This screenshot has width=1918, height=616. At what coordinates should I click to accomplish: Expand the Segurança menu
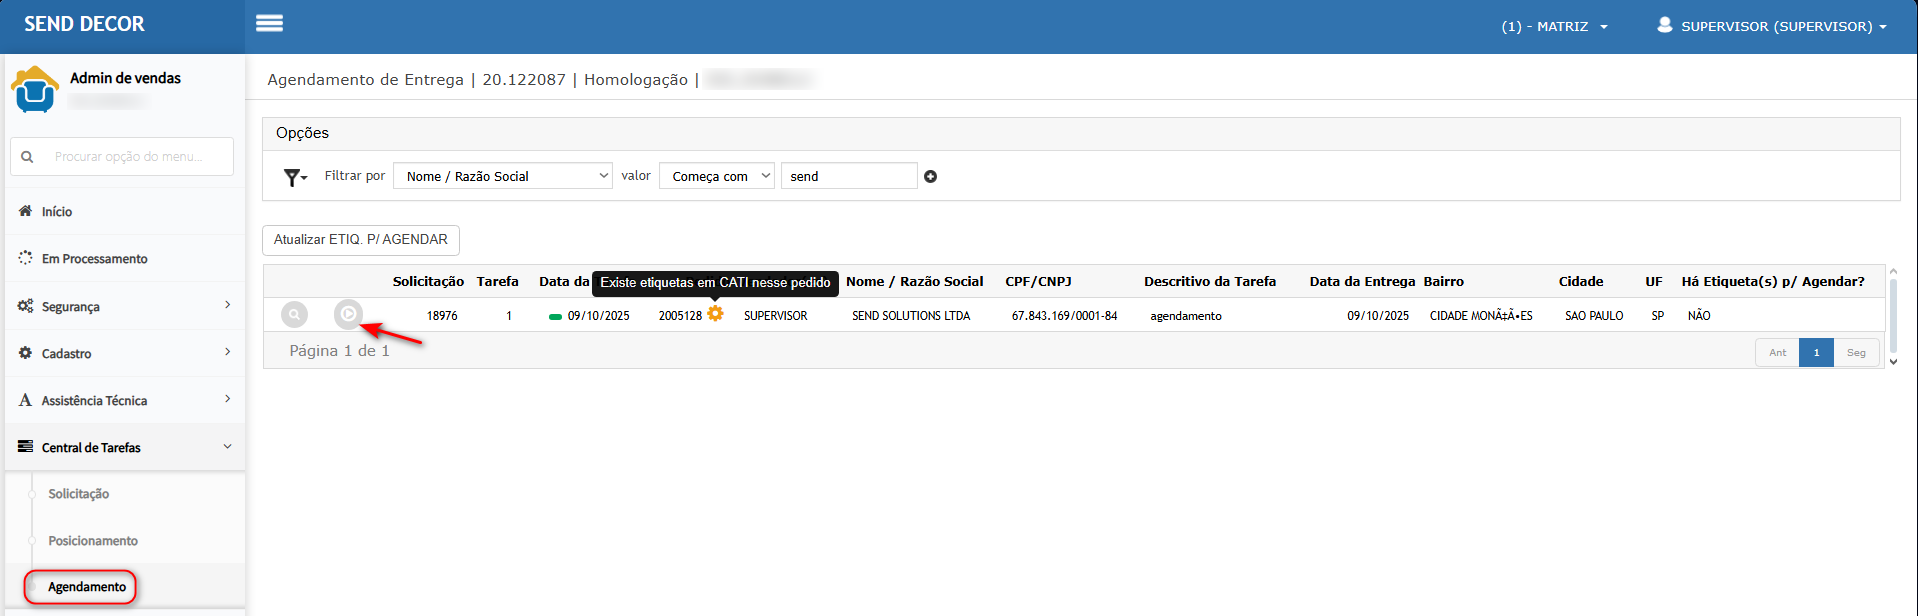[125, 306]
